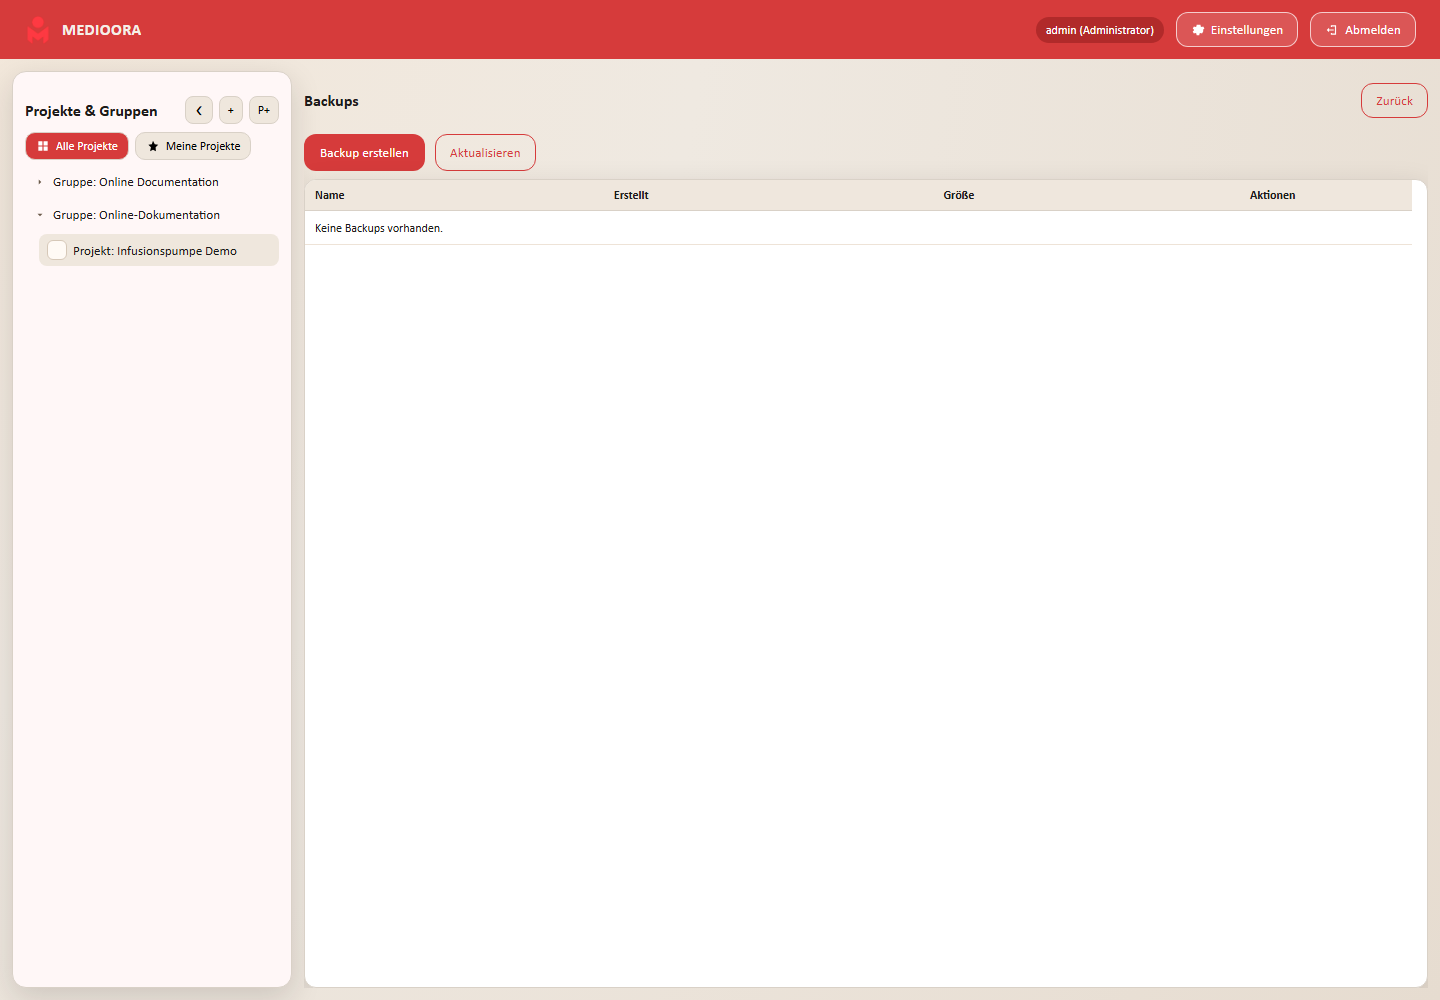Click the grid icon on Alle Projekte
1440x1000 pixels.
point(43,146)
